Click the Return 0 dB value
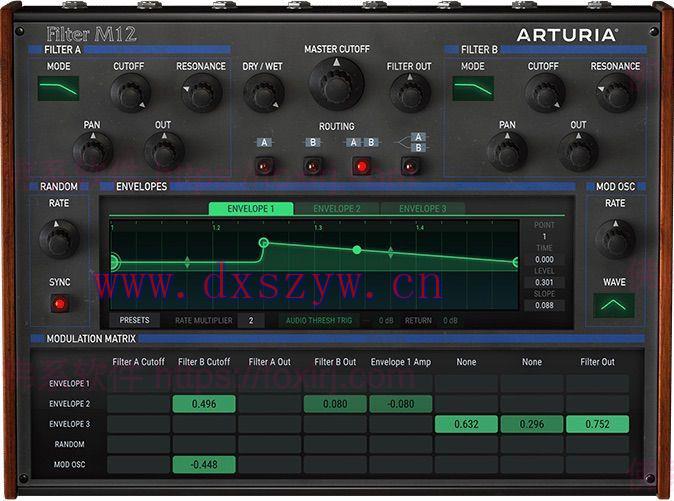674x501 pixels. point(450,321)
